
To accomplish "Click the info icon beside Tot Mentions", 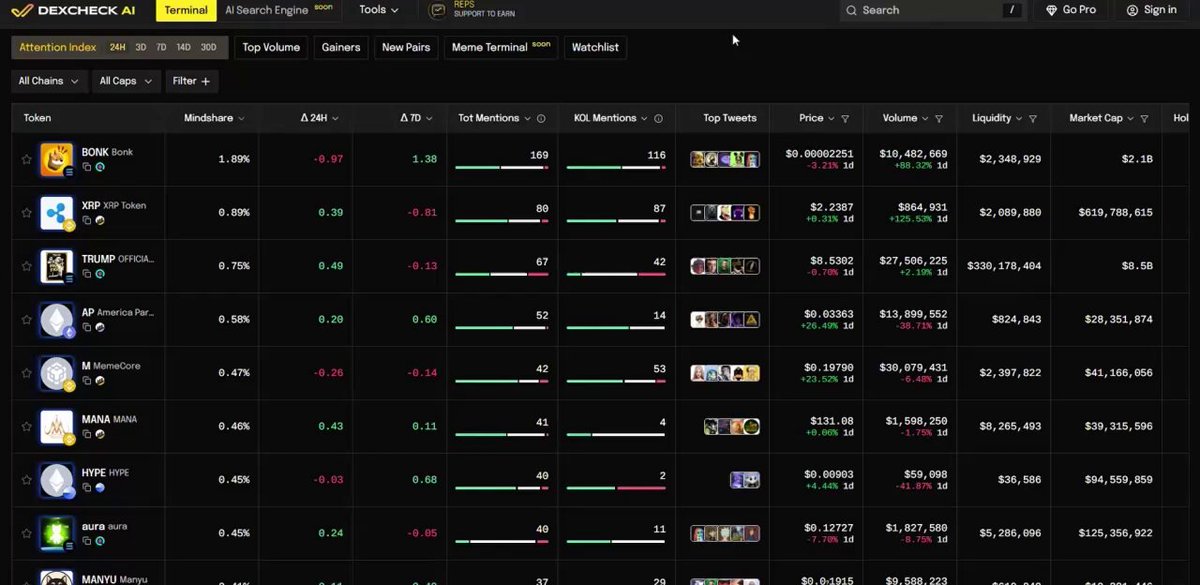I will coord(541,118).
